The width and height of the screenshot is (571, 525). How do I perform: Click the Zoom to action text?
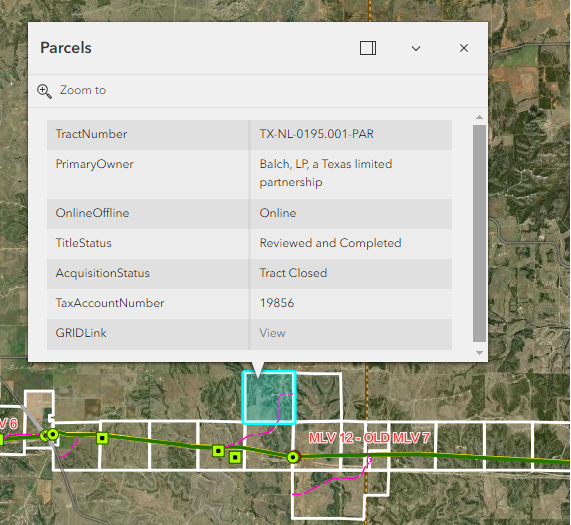[83, 90]
